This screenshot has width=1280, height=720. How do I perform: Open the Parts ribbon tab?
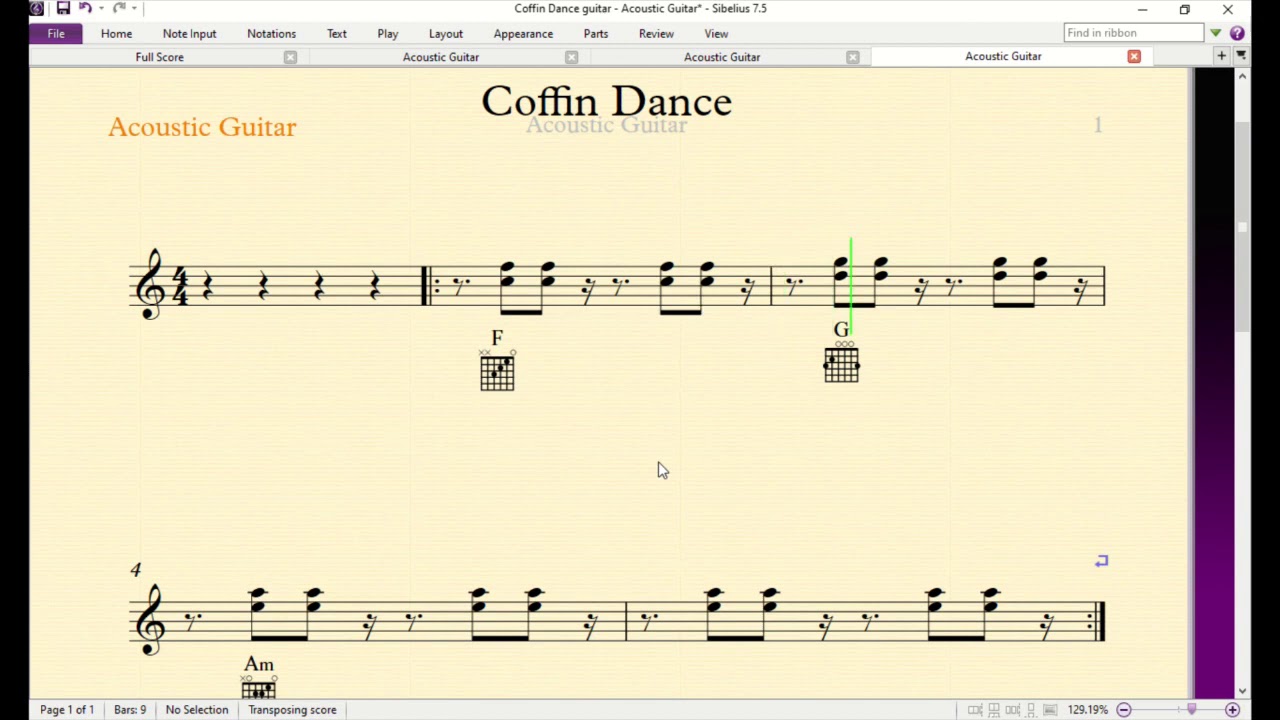pos(596,34)
